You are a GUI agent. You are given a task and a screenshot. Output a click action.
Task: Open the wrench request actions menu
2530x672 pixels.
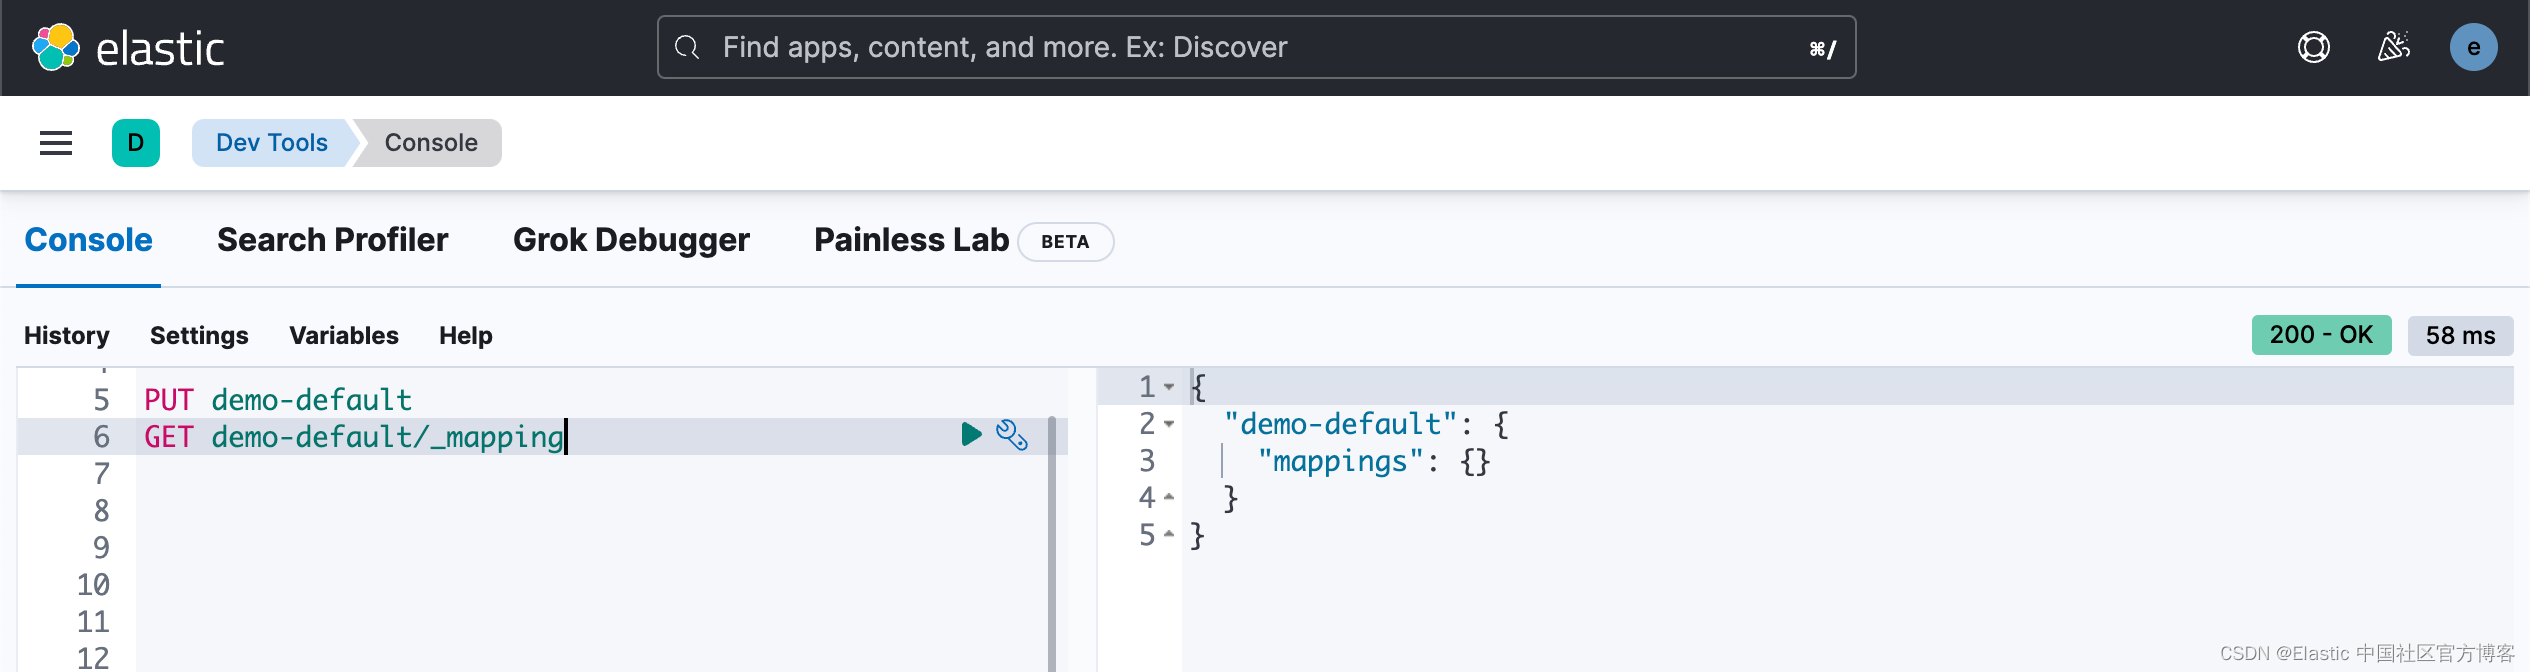pos(1012,435)
